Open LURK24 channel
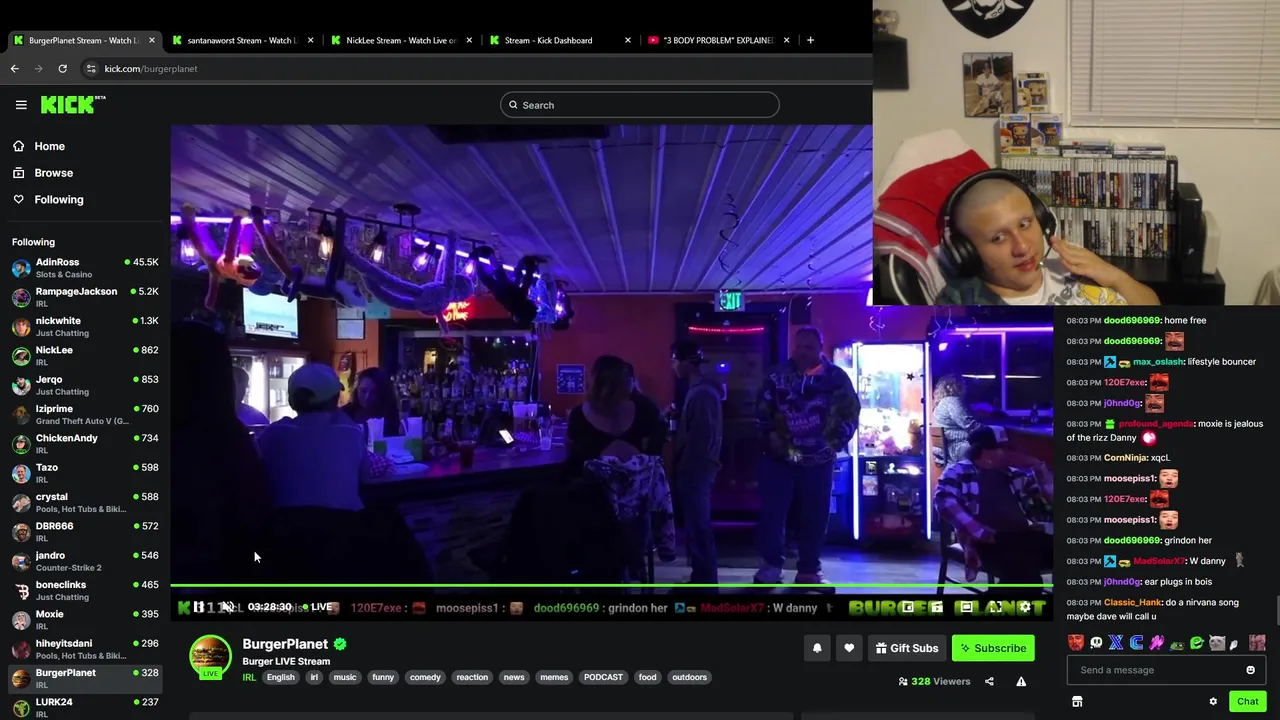 pos(85,707)
